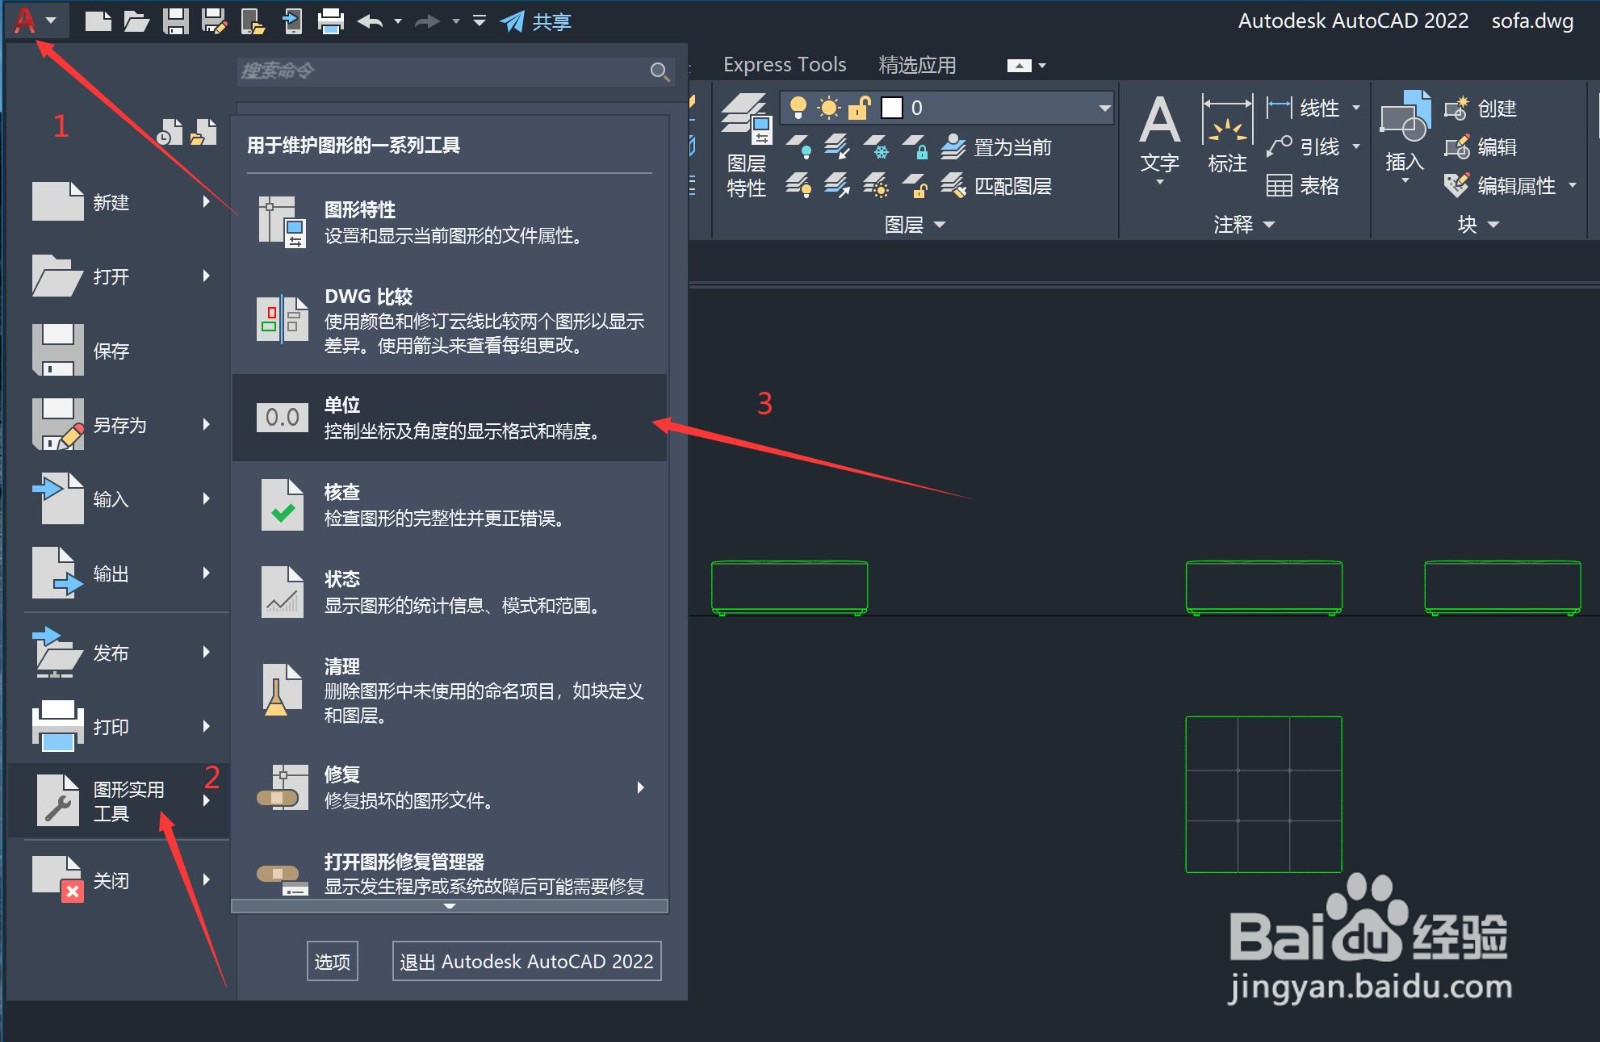Click the 置为当前 make current button

[997, 147]
